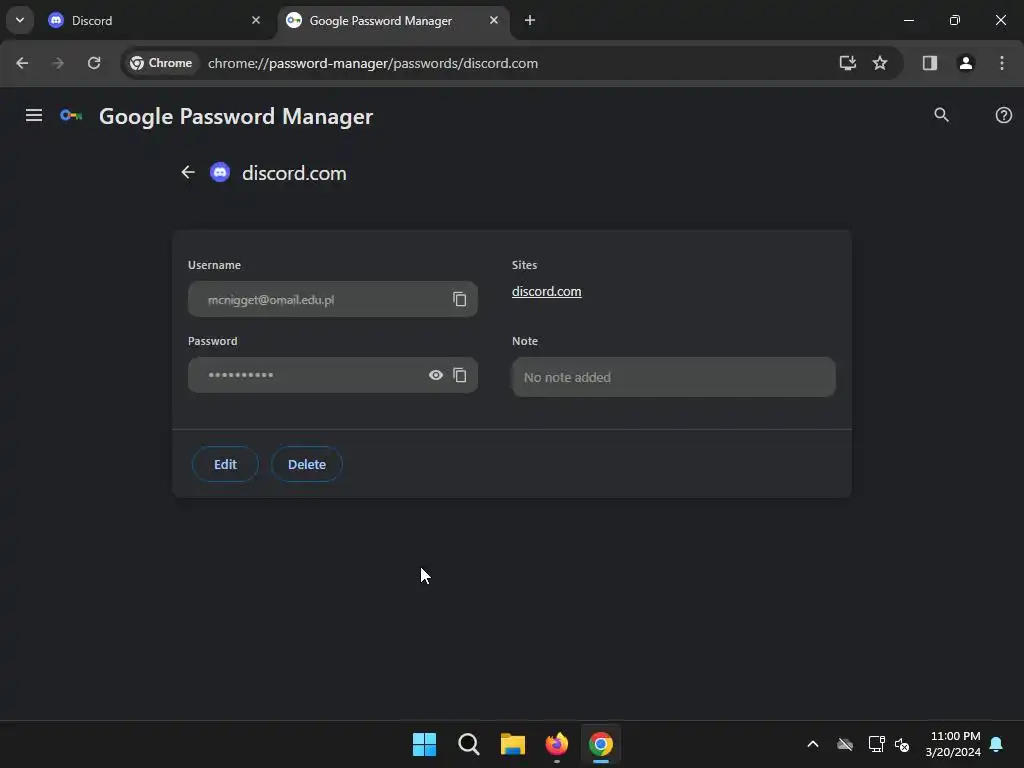Open the network tray icon
Image resolution: width=1024 pixels, height=768 pixels.
[x=876, y=744]
